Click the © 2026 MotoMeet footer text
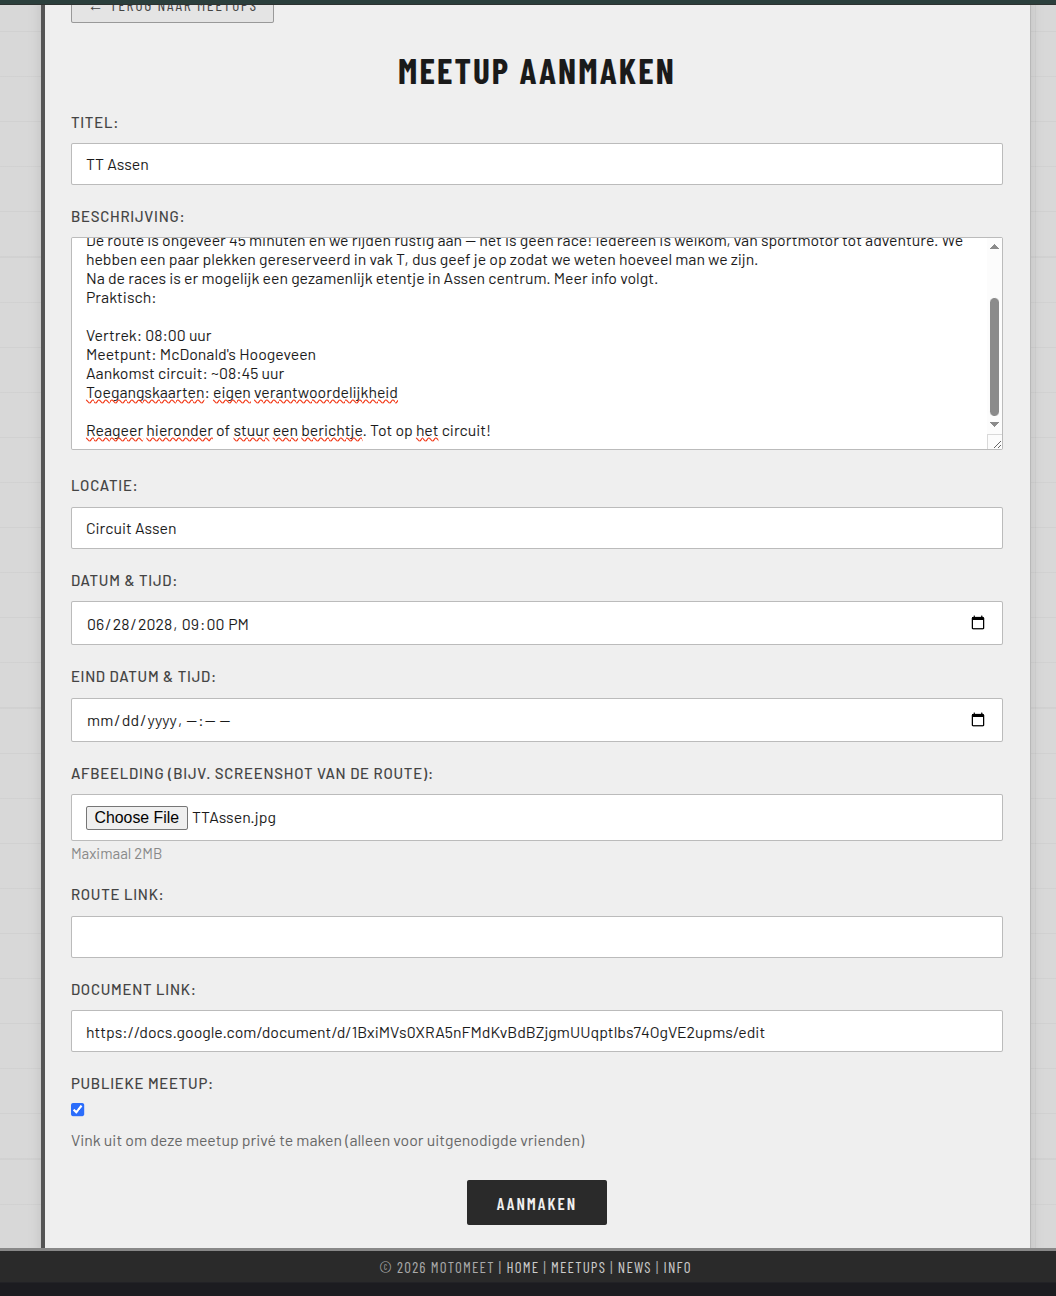Viewport: 1056px width, 1296px height. click(x=437, y=1267)
